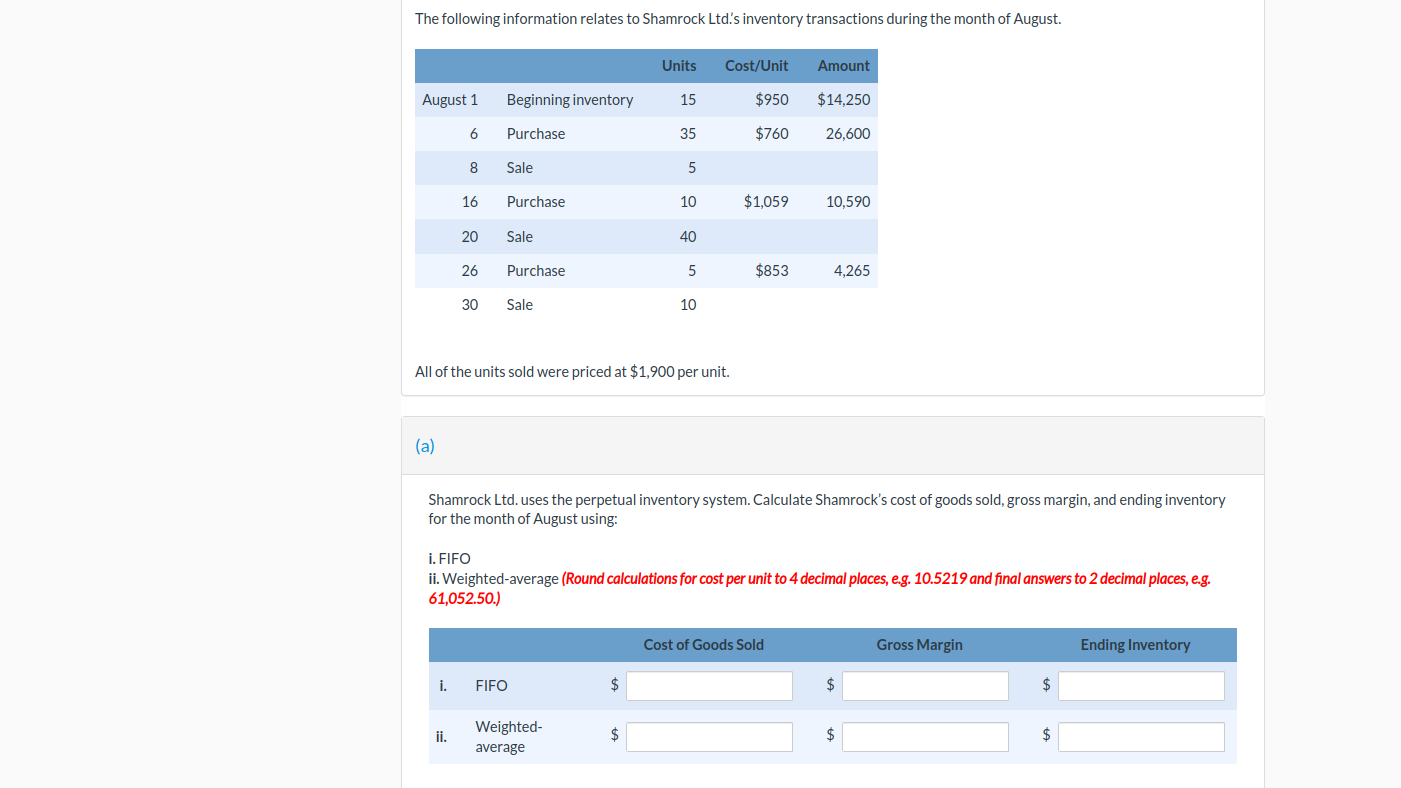Click the $950 cost per unit cell
The image size is (1401, 788).
[772, 100]
